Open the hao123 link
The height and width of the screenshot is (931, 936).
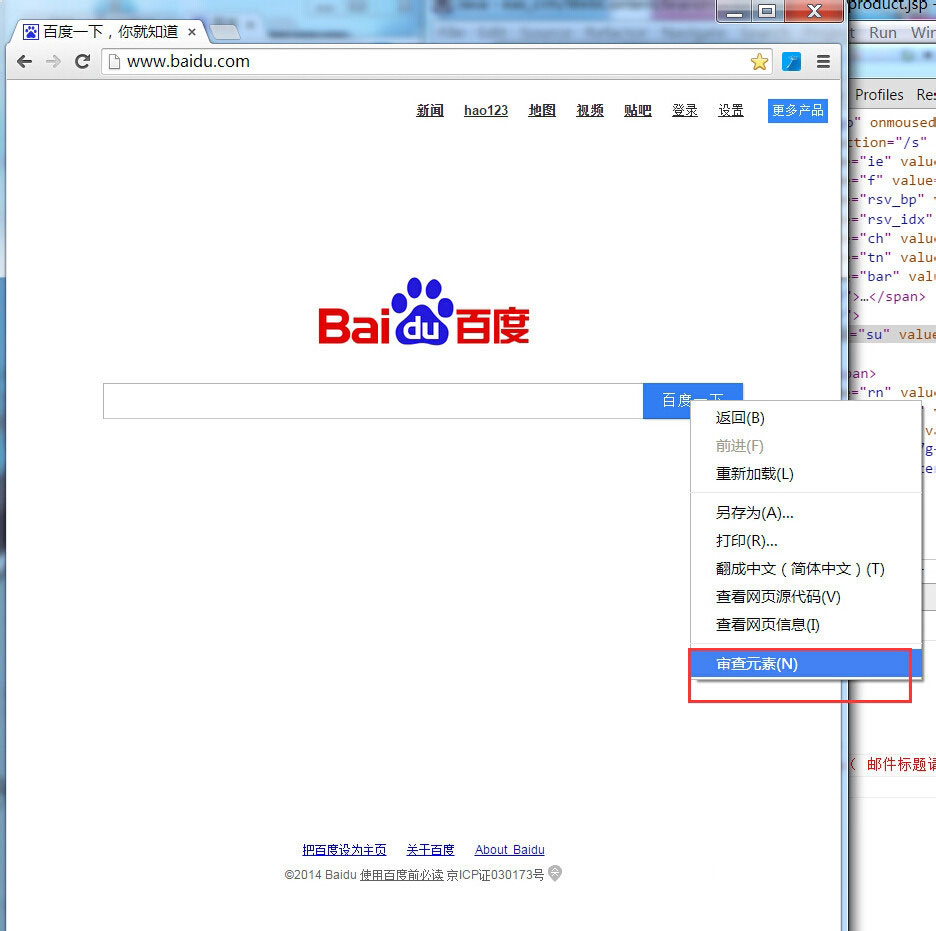click(x=486, y=110)
